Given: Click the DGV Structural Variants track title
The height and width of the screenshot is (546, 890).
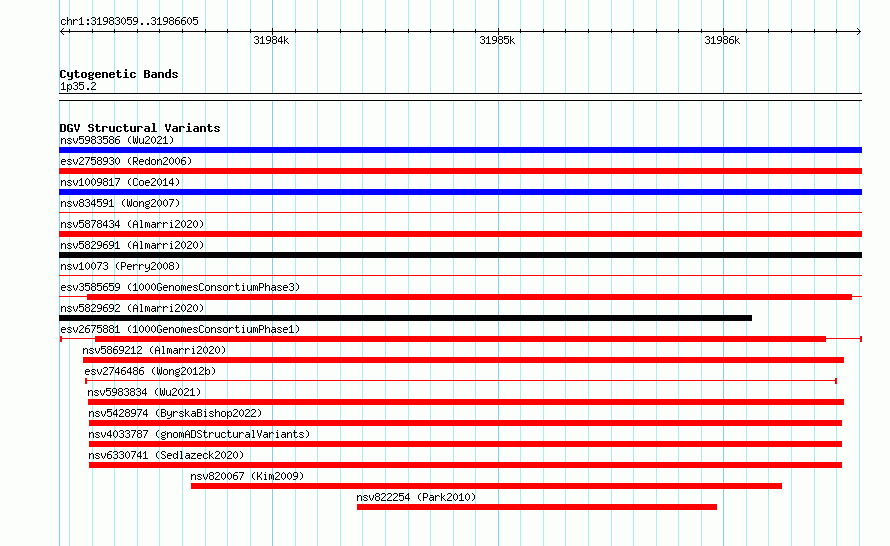Looking at the screenshot, I should click(x=140, y=128).
